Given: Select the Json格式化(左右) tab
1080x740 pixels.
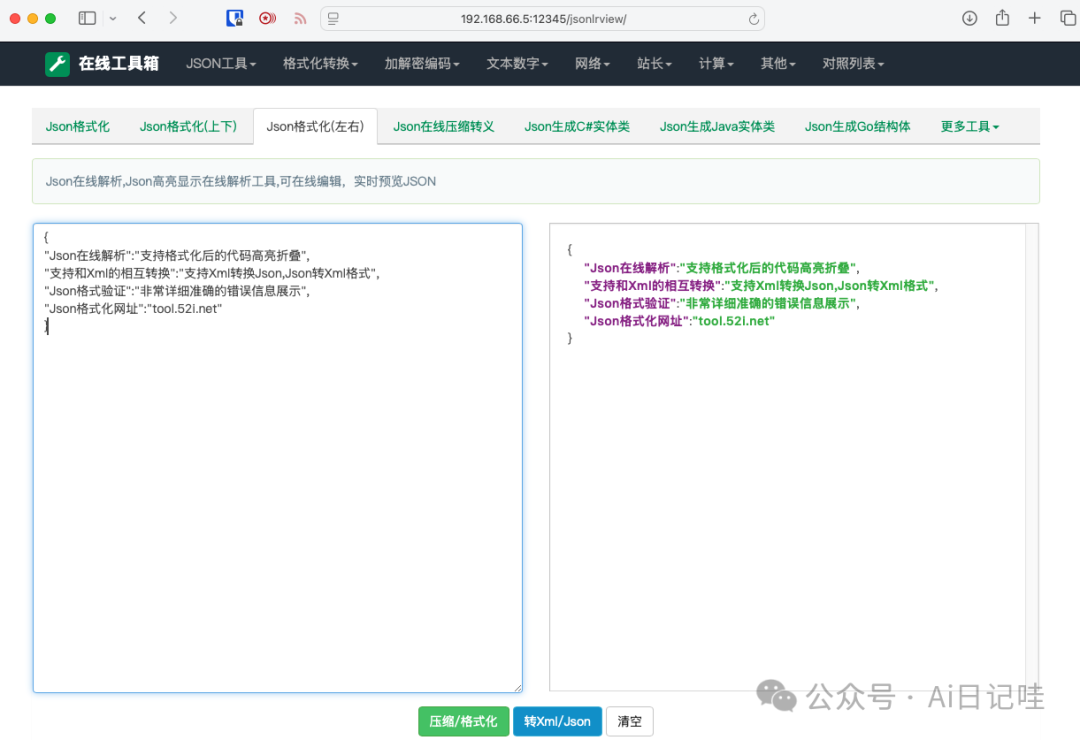Looking at the screenshot, I should [315, 127].
